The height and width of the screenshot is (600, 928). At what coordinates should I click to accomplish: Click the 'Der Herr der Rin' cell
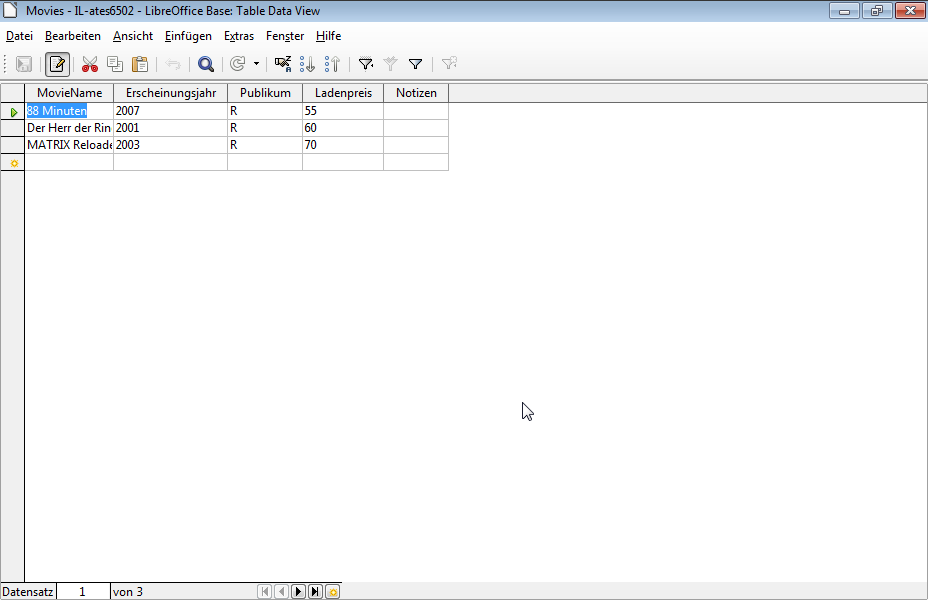tap(69, 128)
